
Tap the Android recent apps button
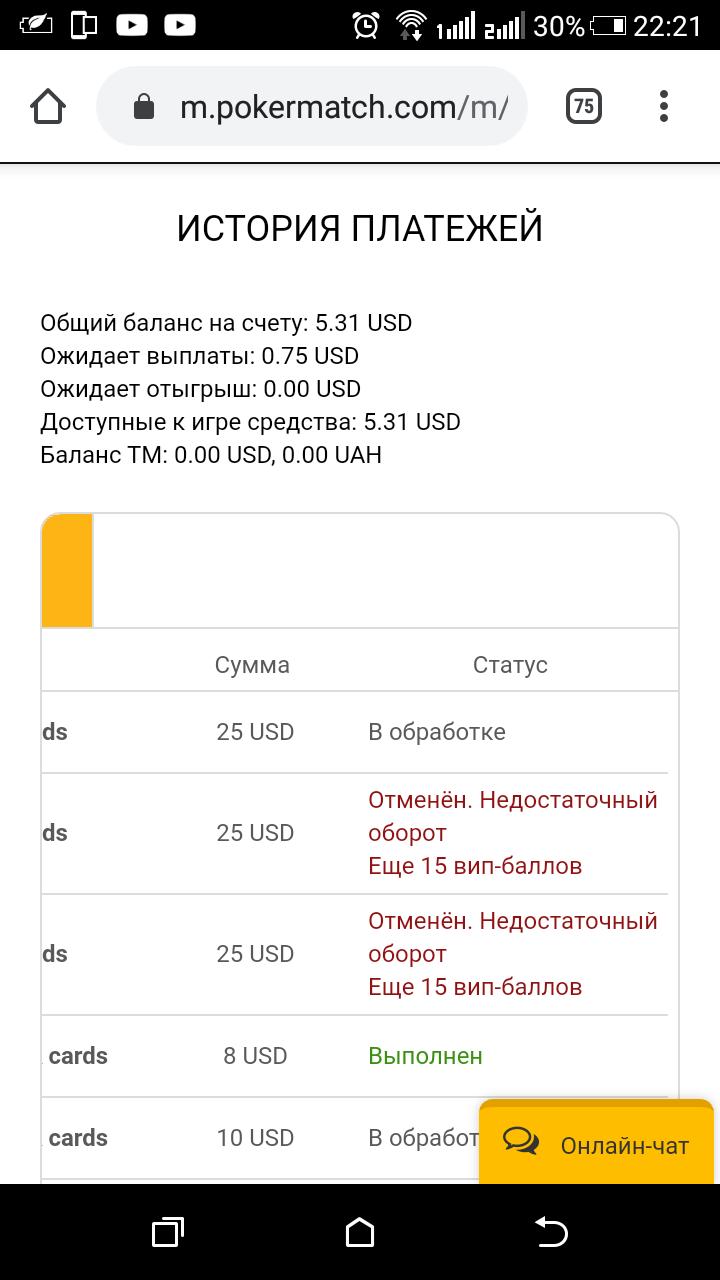coord(167,1232)
